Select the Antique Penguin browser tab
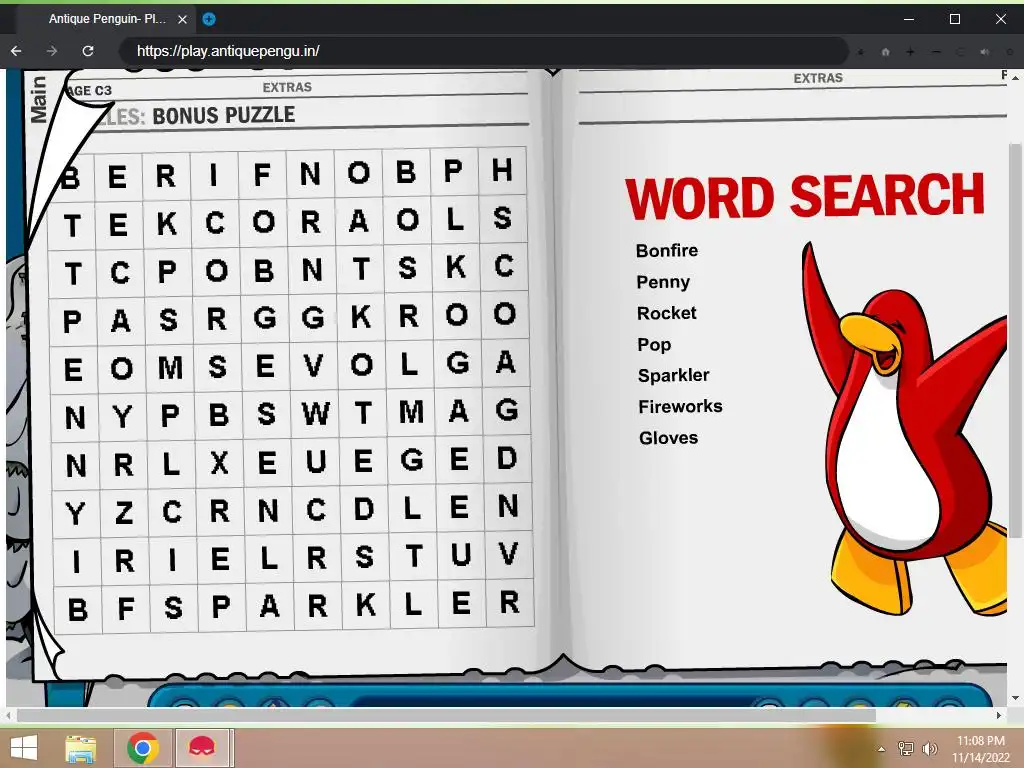The image size is (1024, 768). (x=108, y=19)
